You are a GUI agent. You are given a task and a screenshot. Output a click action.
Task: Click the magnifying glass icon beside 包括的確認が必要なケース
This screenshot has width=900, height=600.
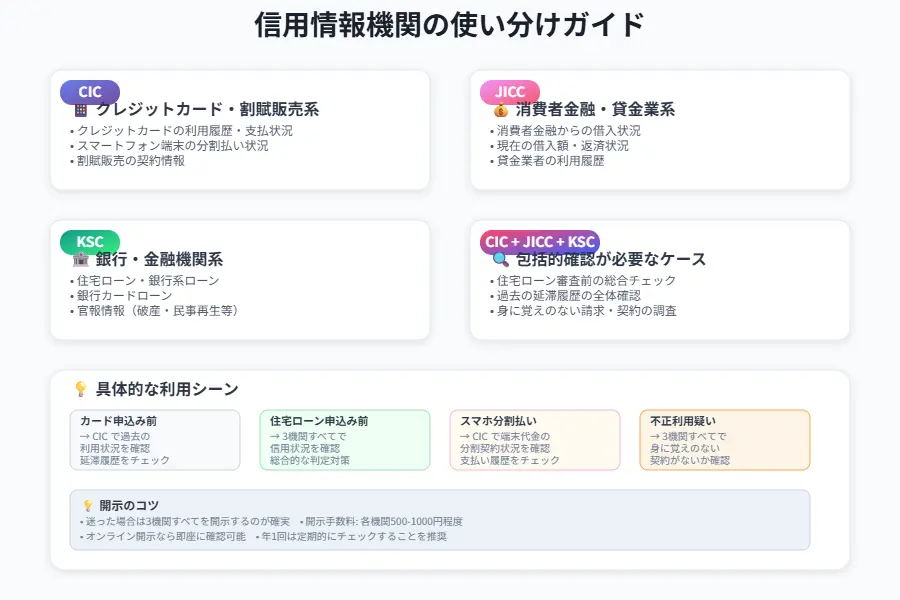point(501,260)
